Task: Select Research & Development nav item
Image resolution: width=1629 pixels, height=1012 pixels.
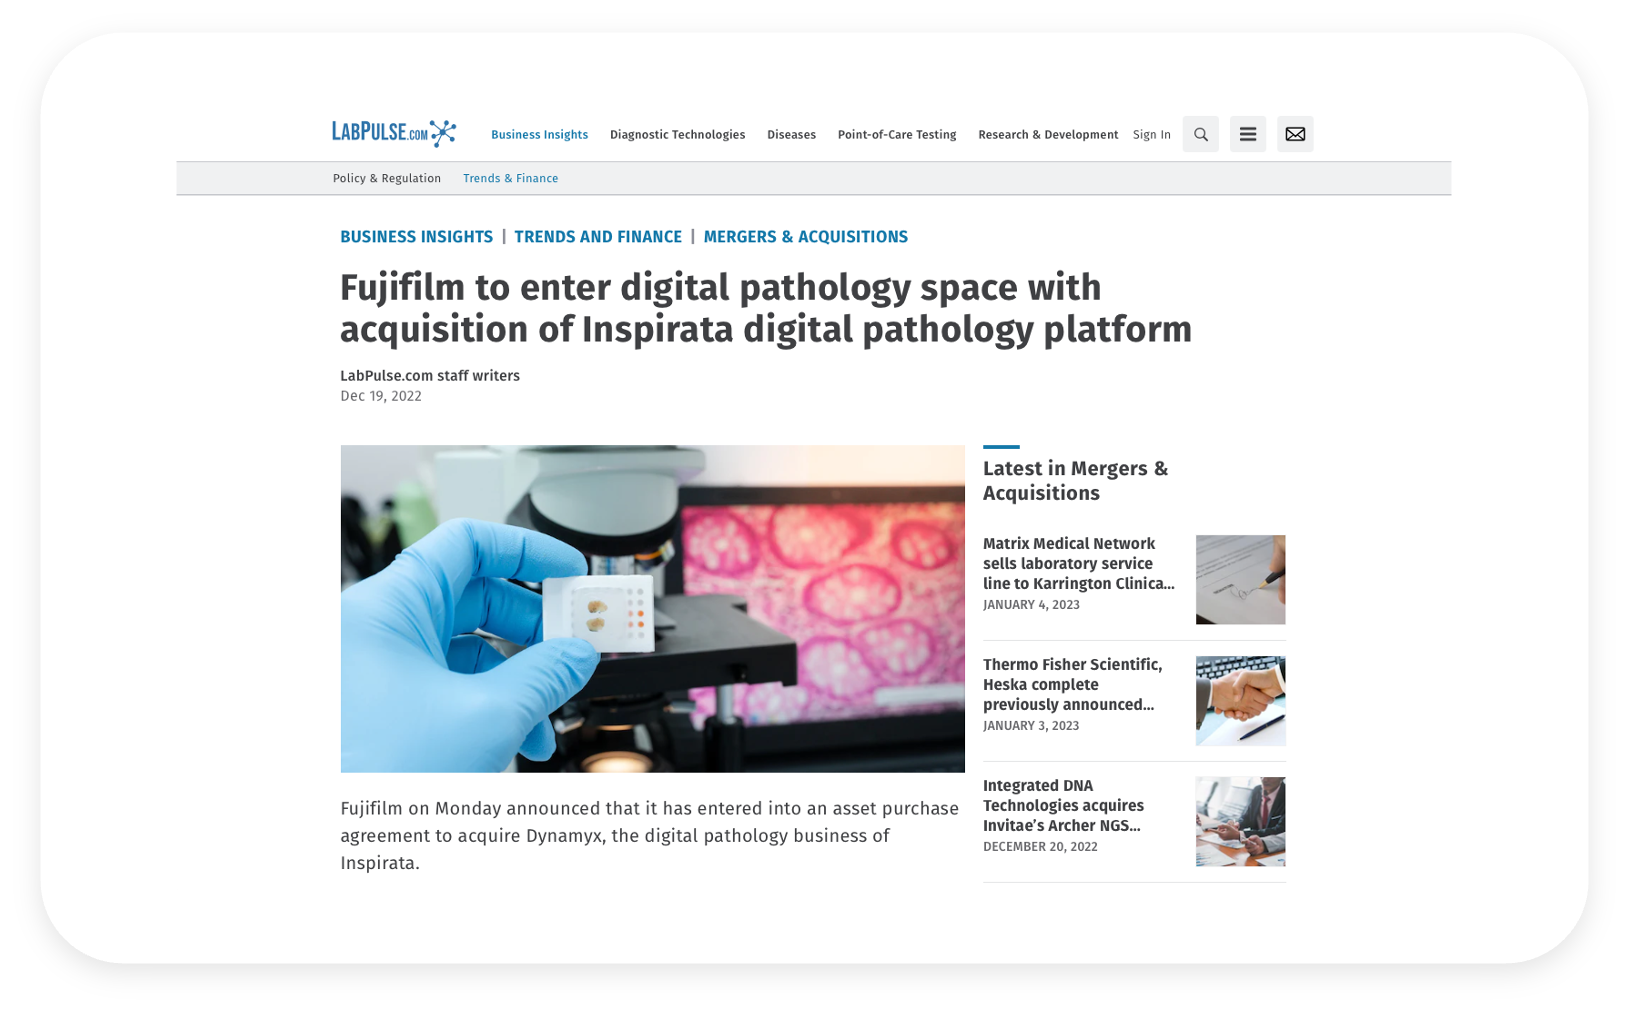Action: click(1047, 135)
